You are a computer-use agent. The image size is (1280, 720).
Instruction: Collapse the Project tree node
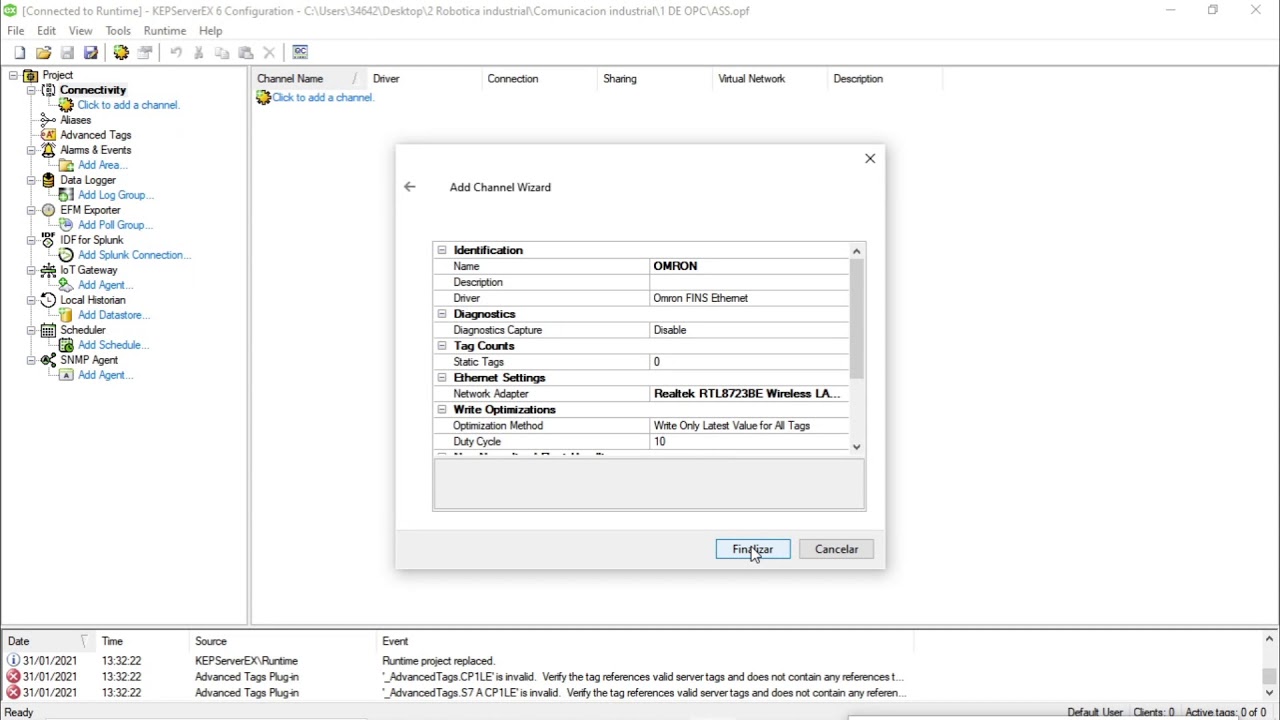tap(14, 75)
